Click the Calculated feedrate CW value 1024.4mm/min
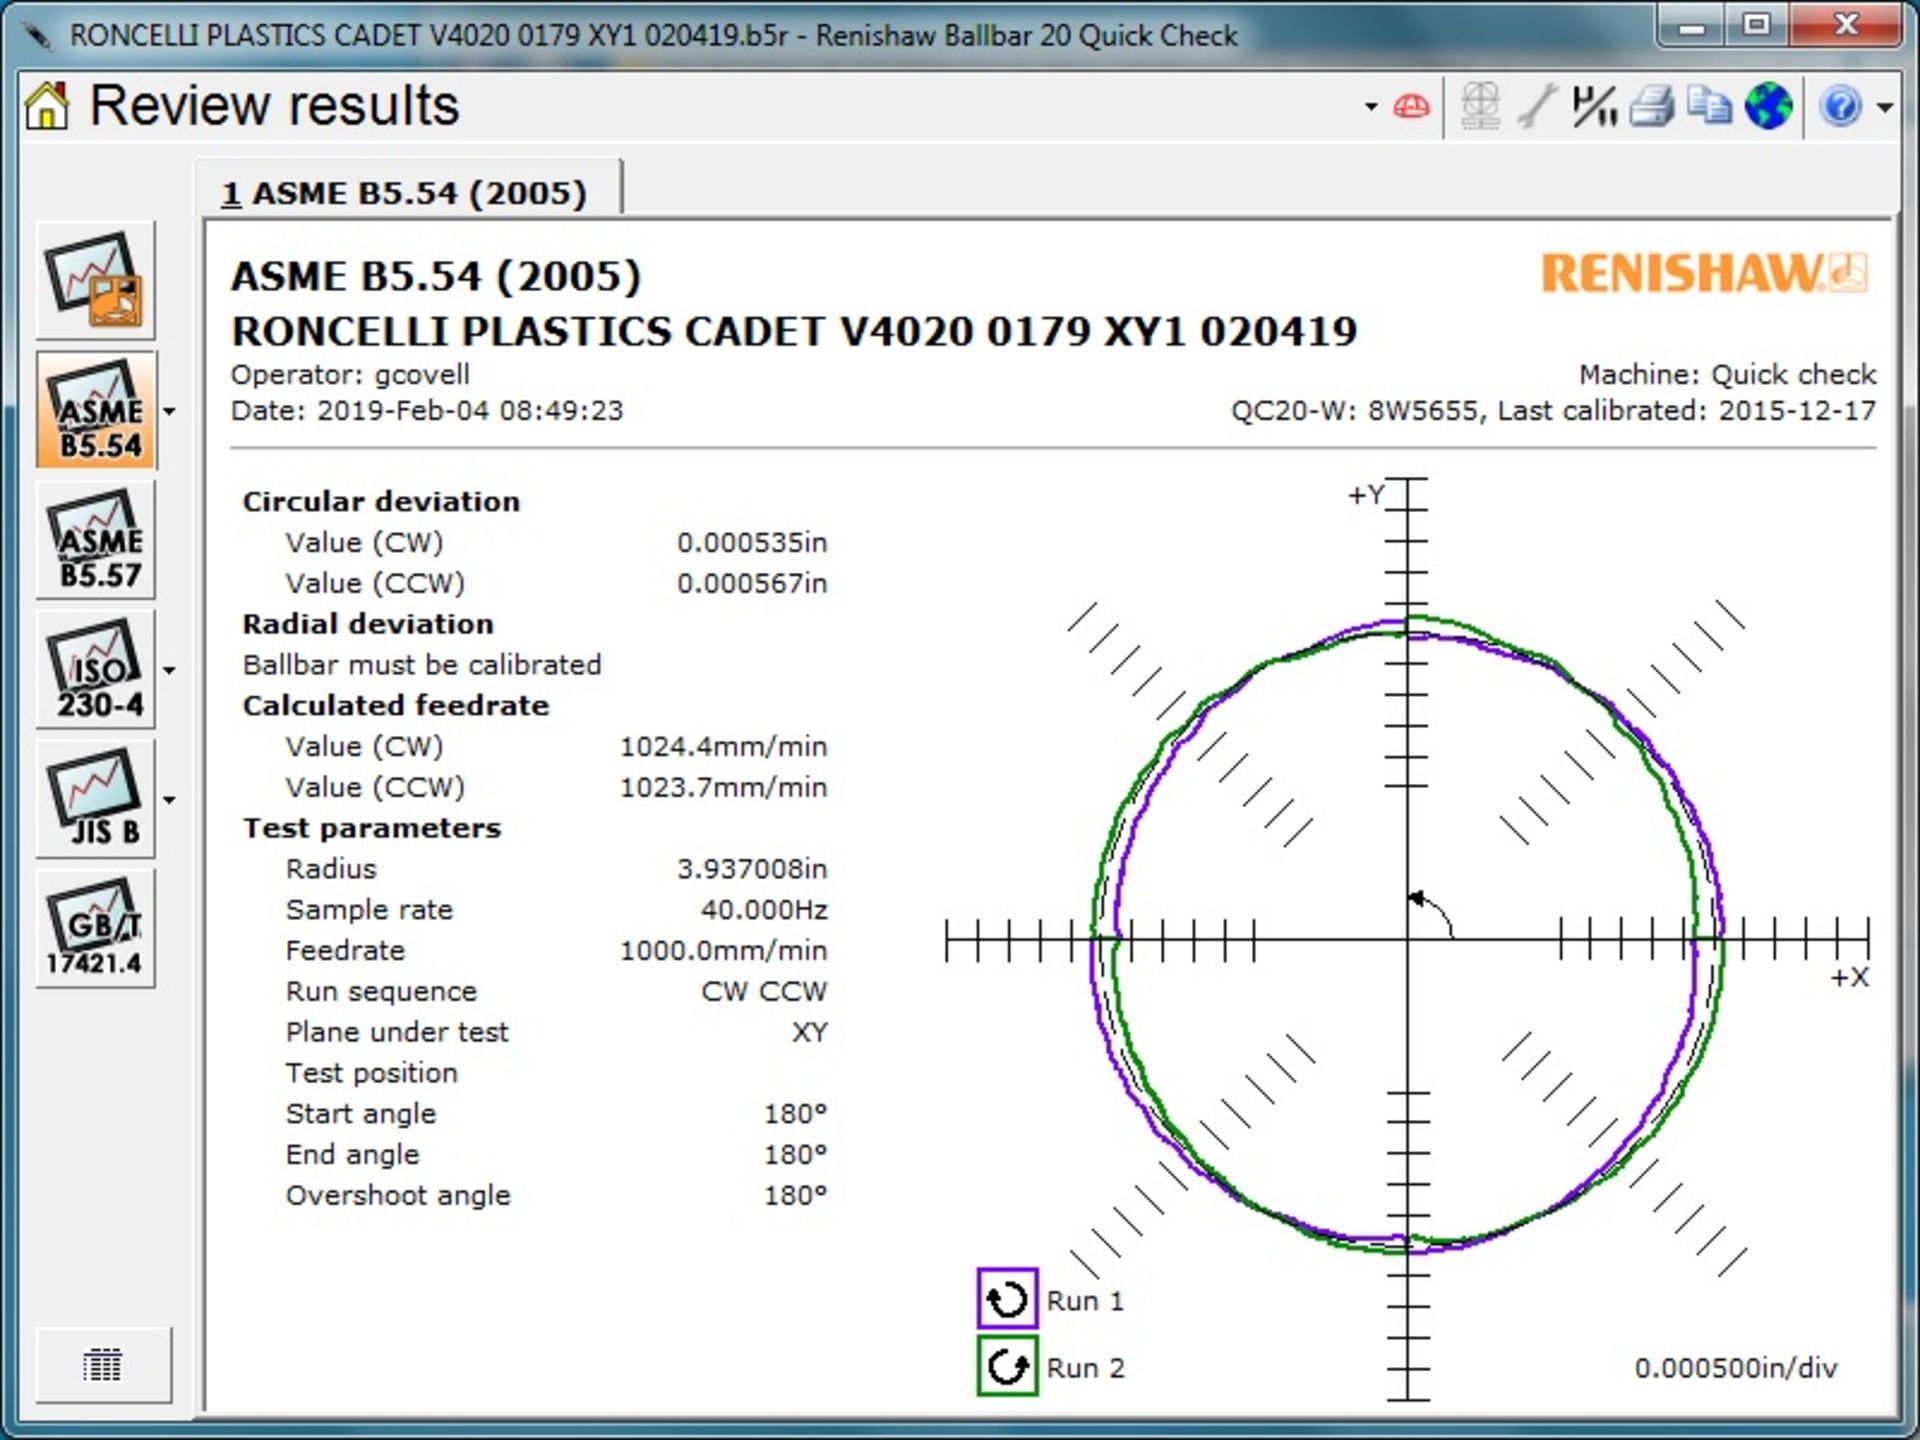The height and width of the screenshot is (1440, 1920). tap(724, 747)
